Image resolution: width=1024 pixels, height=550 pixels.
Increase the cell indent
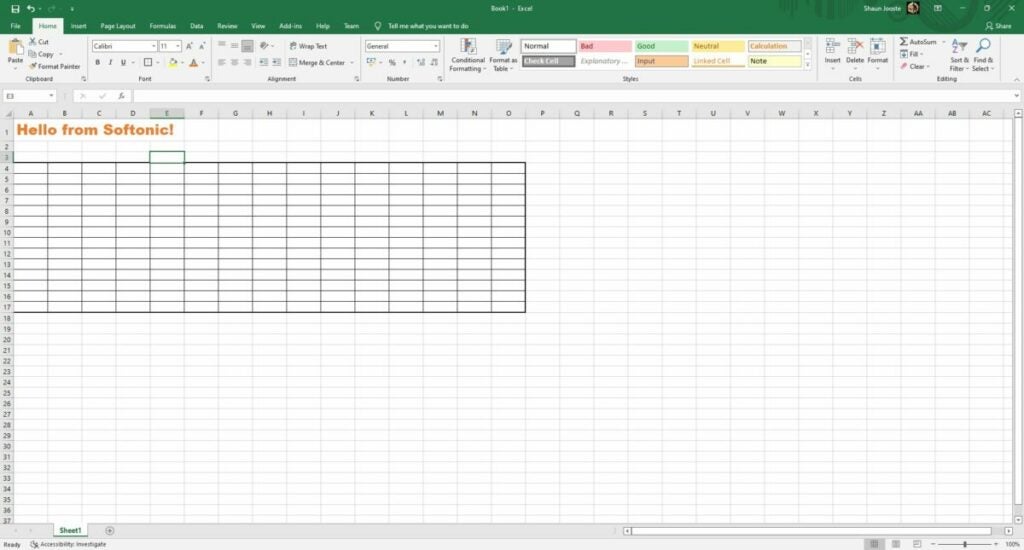[x=276, y=63]
